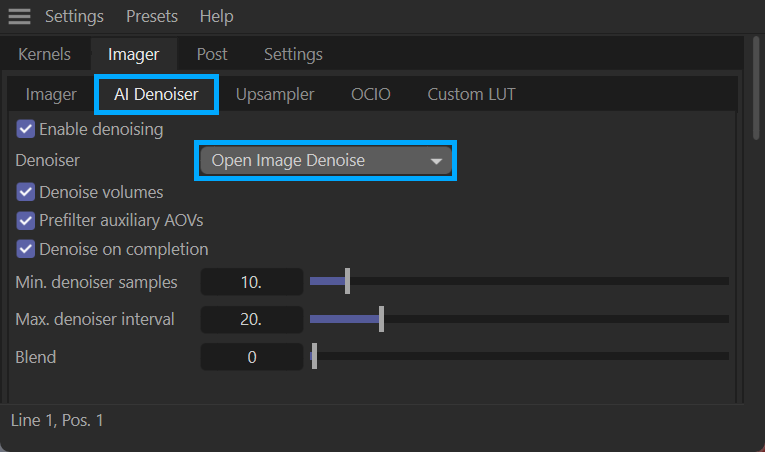Screen dimensions: 765x452
Task: Open the Custom LUT sub-tab
Action: [x=471, y=95]
